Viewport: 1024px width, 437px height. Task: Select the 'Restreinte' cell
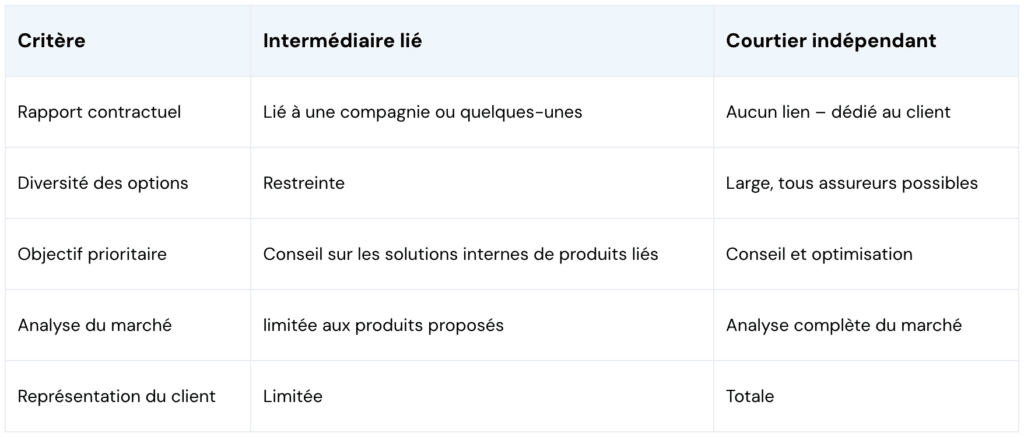pos(304,183)
